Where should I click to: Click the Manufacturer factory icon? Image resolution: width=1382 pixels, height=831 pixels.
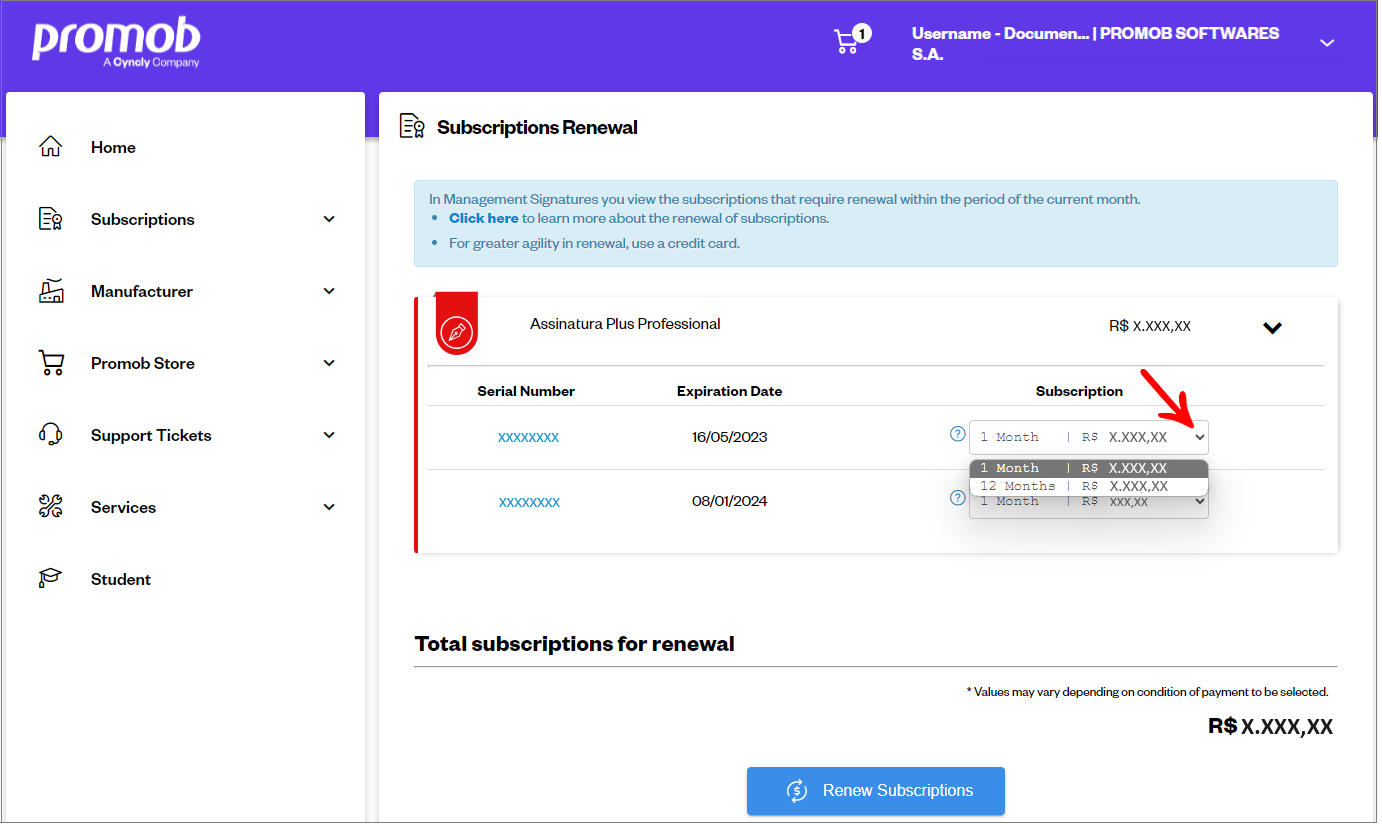pos(51,291)
